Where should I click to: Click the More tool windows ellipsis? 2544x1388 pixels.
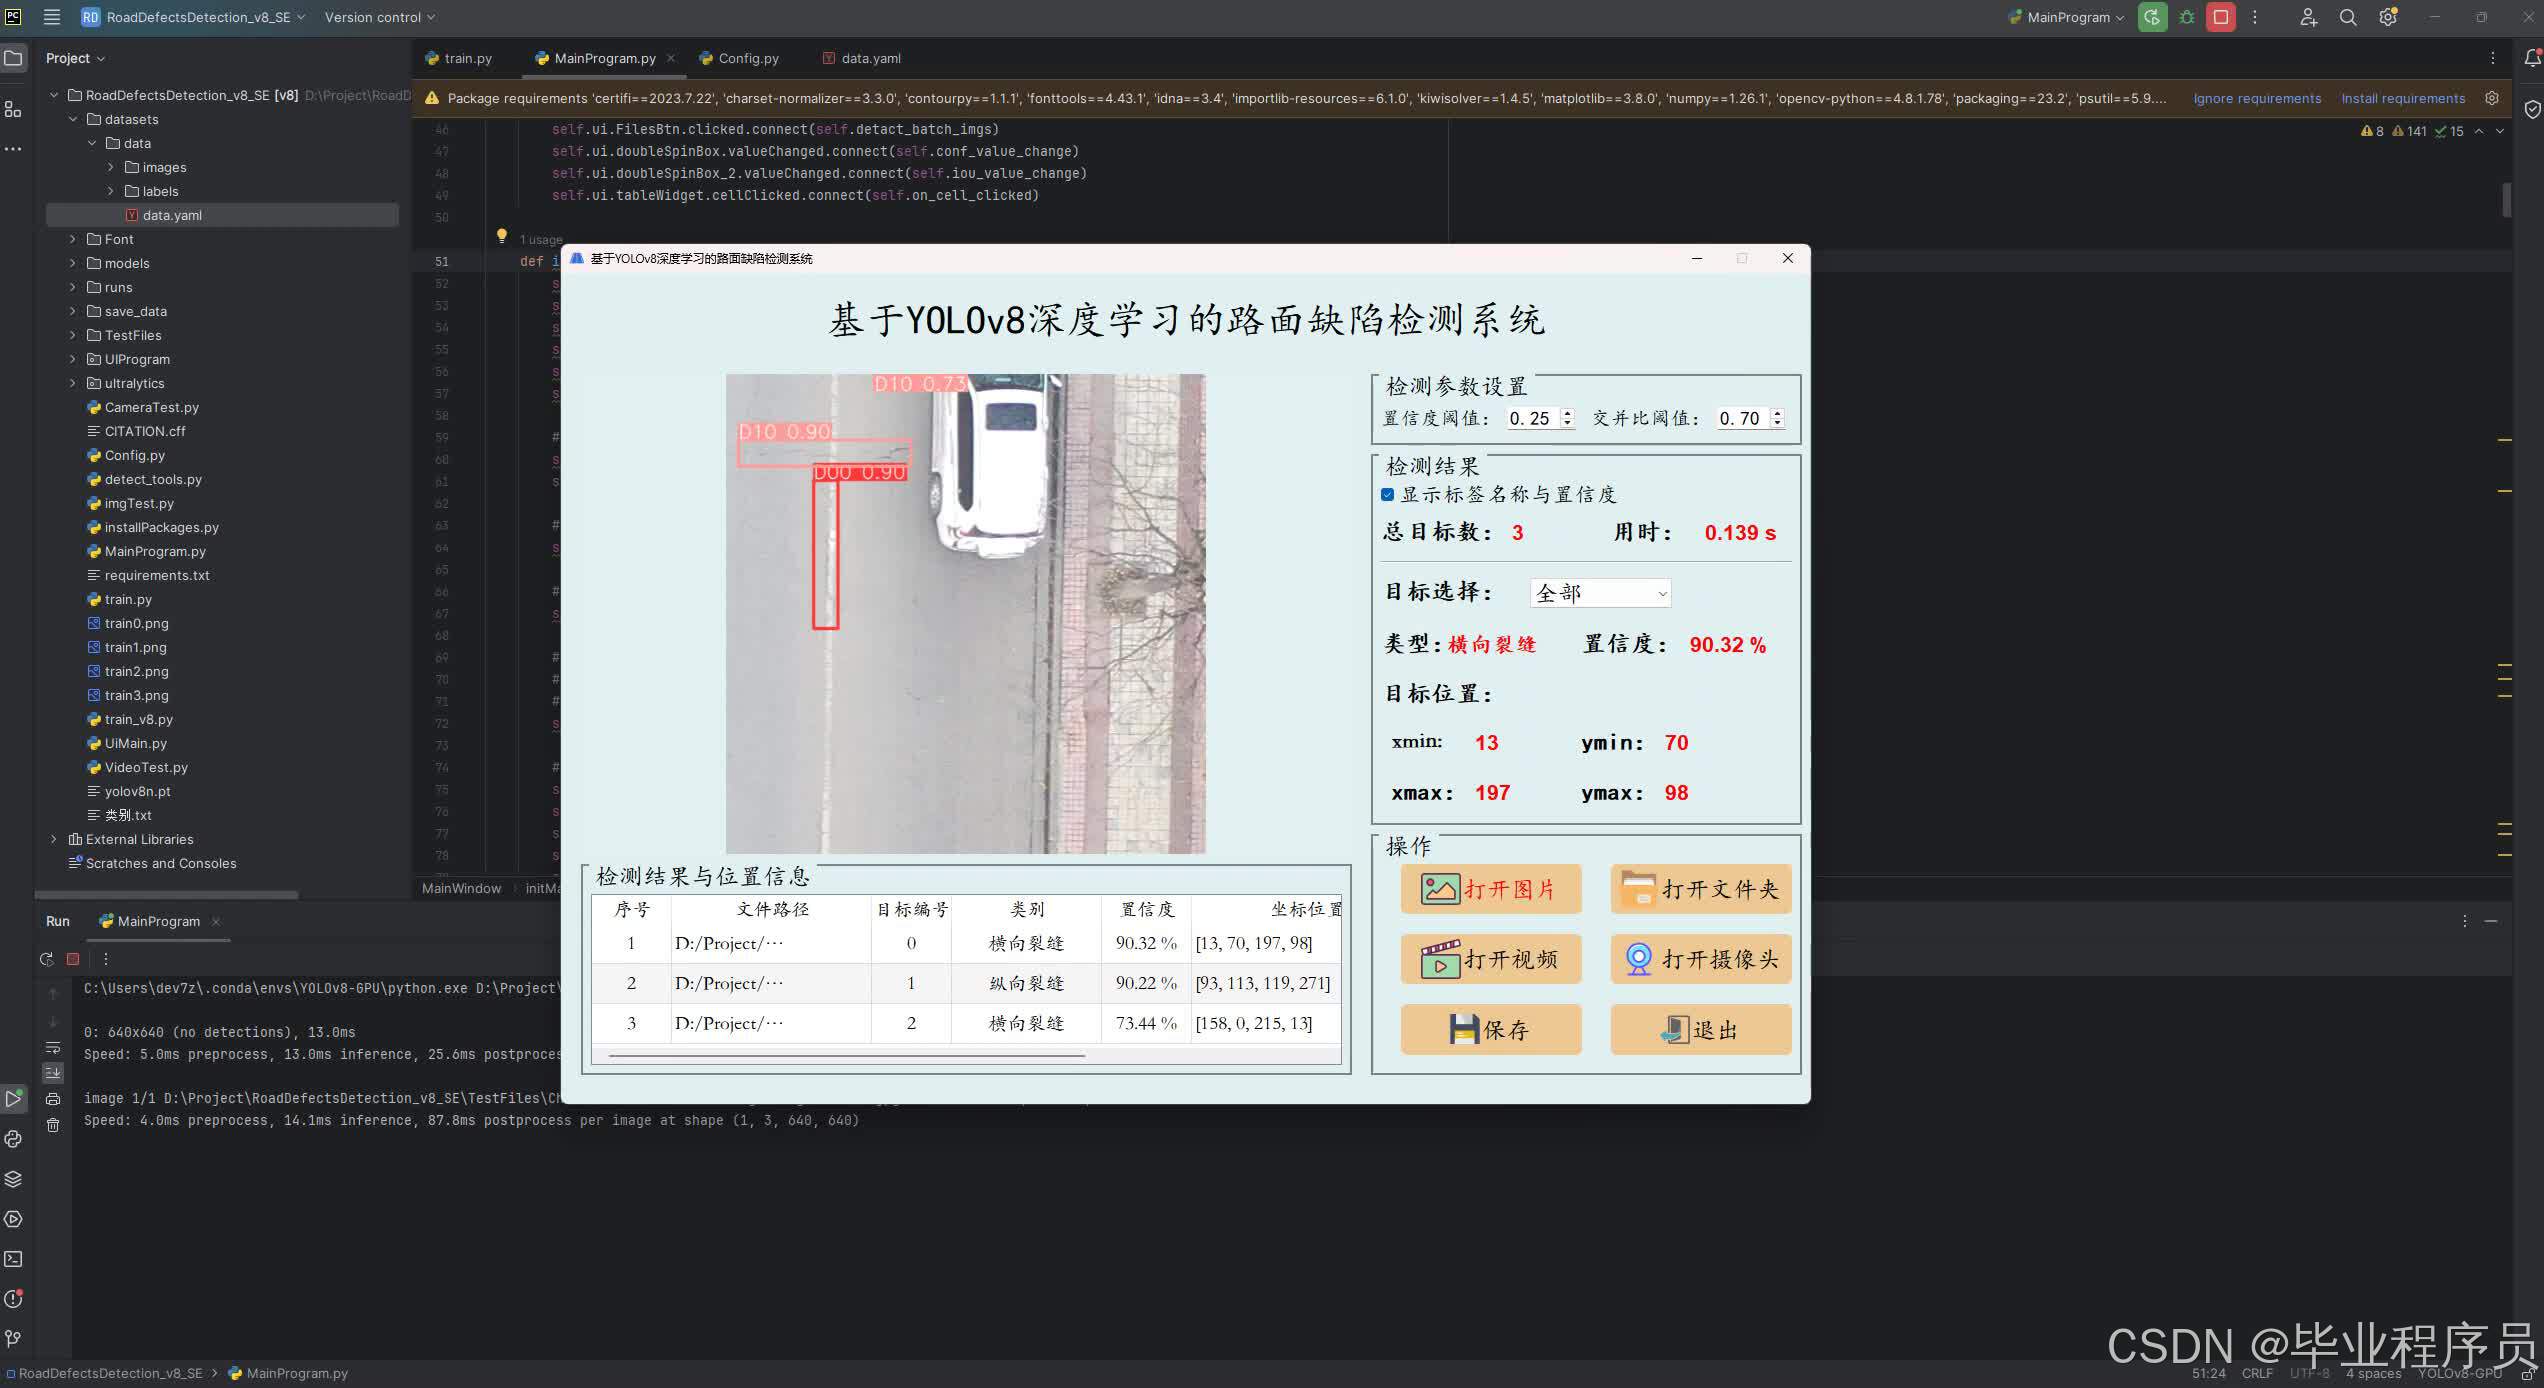(x=13, y=149)
